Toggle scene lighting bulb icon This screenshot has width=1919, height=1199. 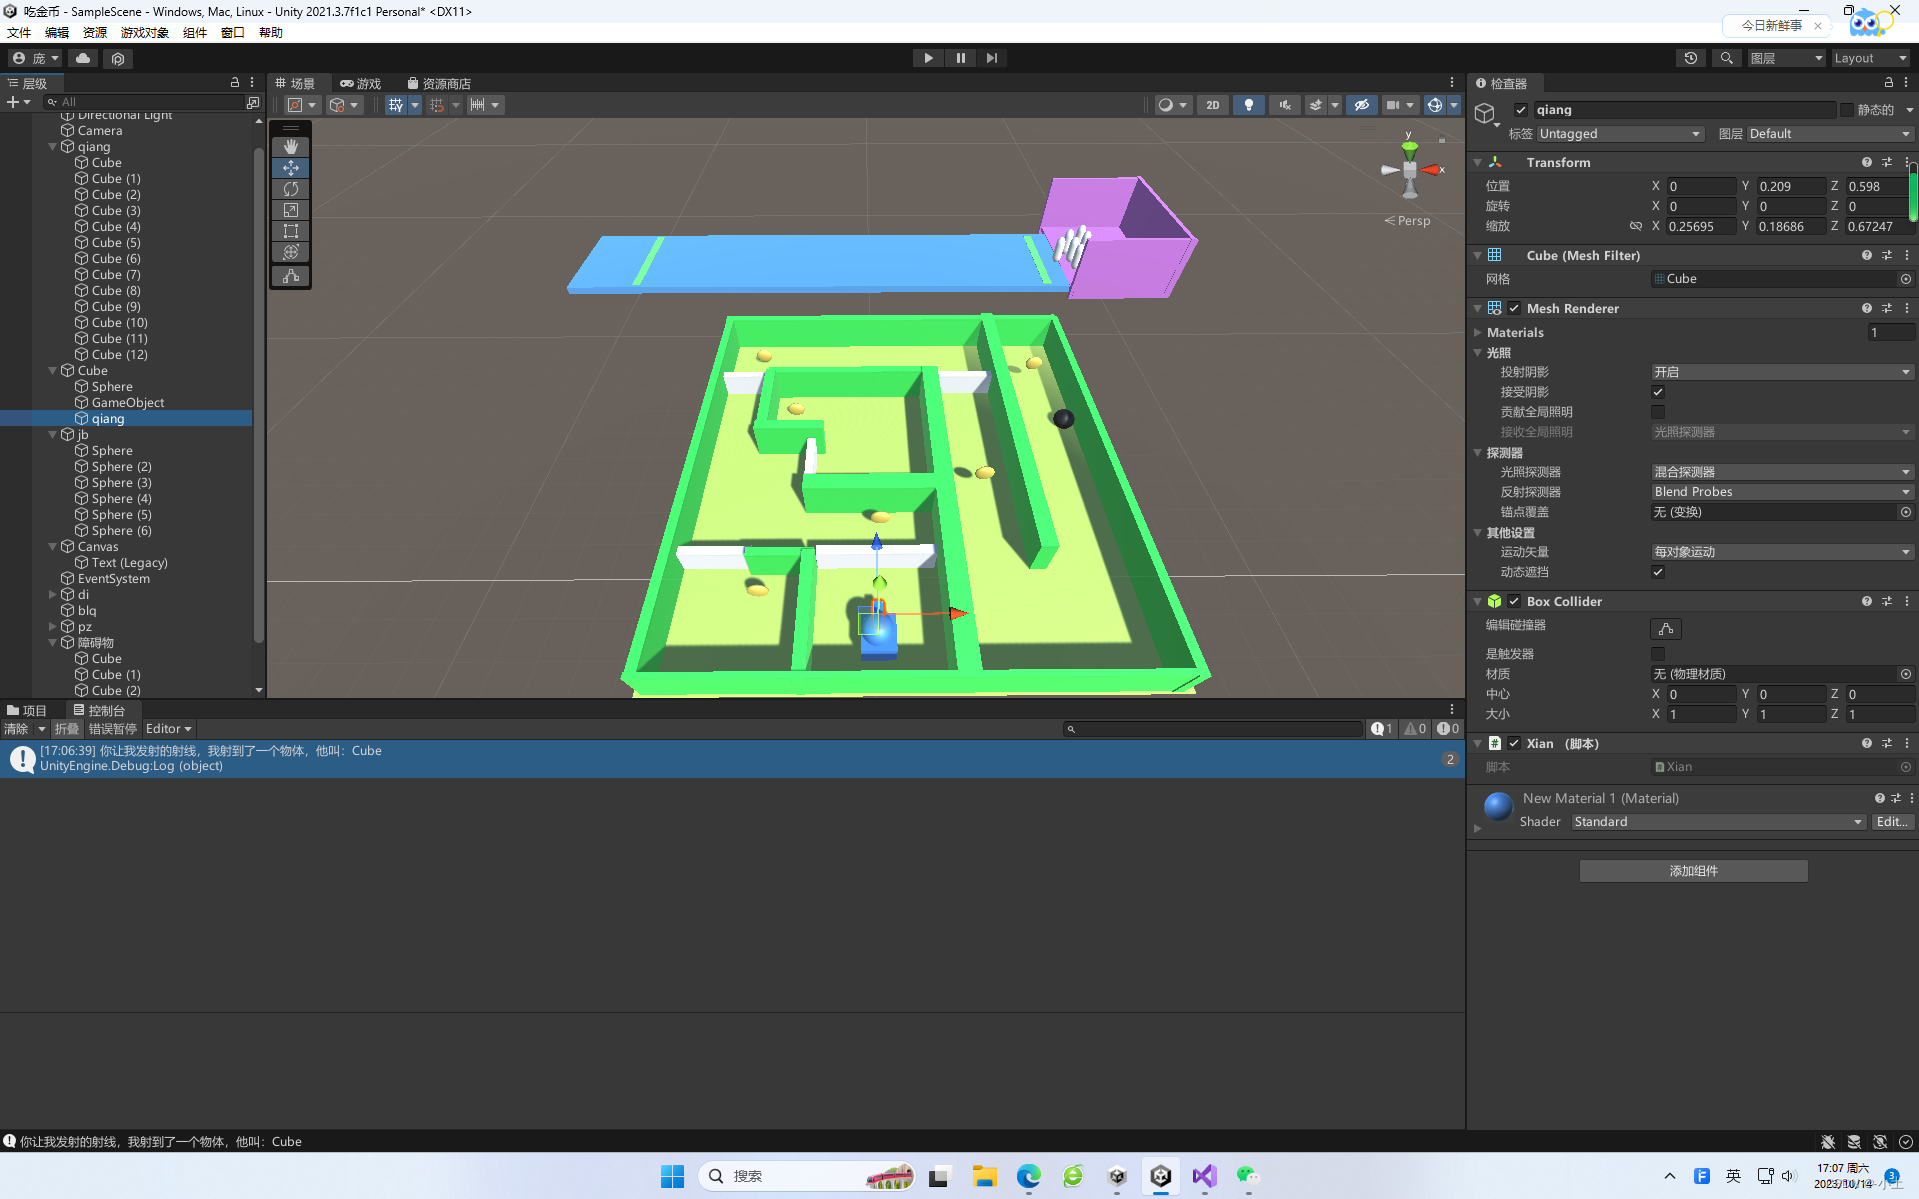click(x=1248, y=105)
